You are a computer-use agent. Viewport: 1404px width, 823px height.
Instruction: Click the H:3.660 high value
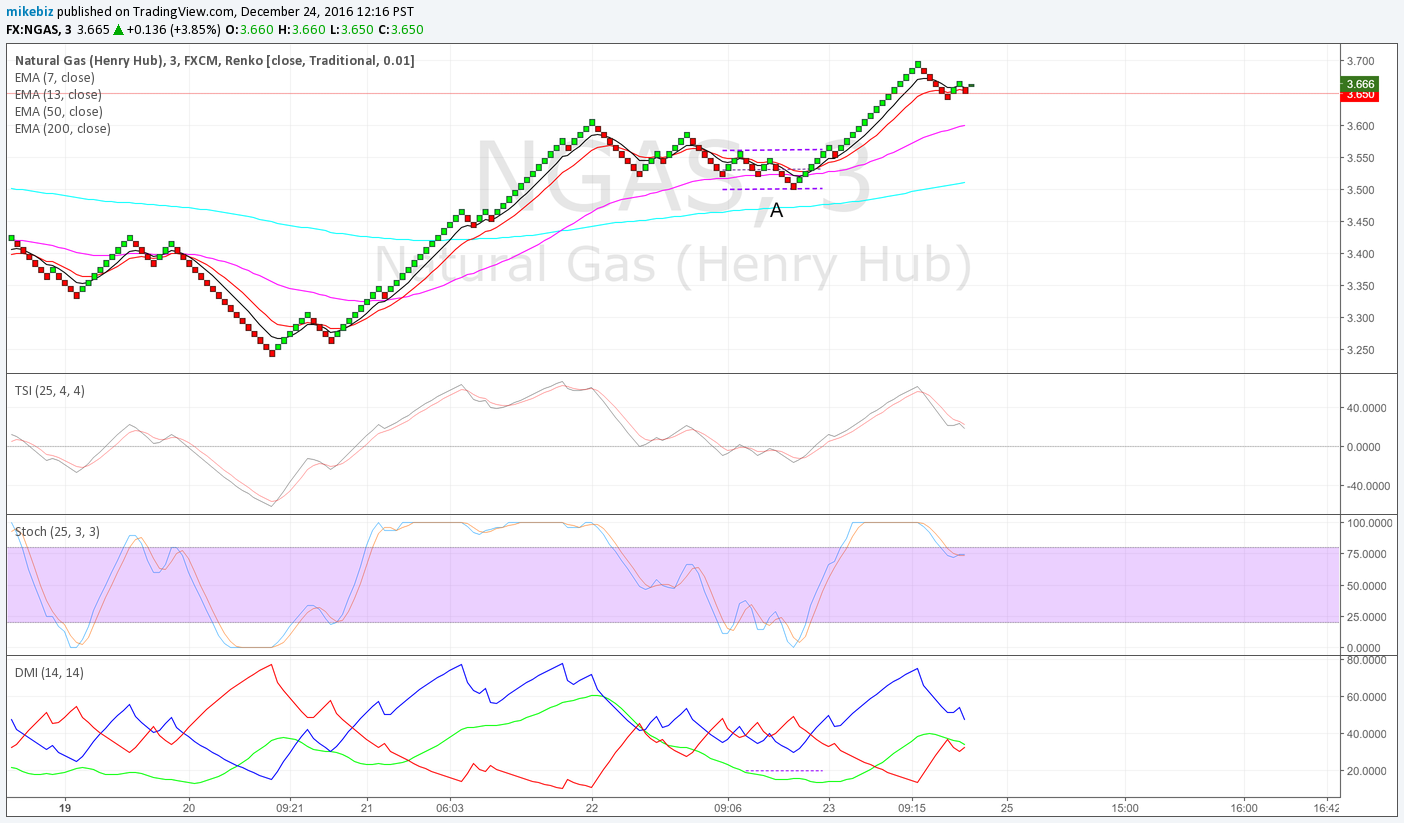pos(303,29)
